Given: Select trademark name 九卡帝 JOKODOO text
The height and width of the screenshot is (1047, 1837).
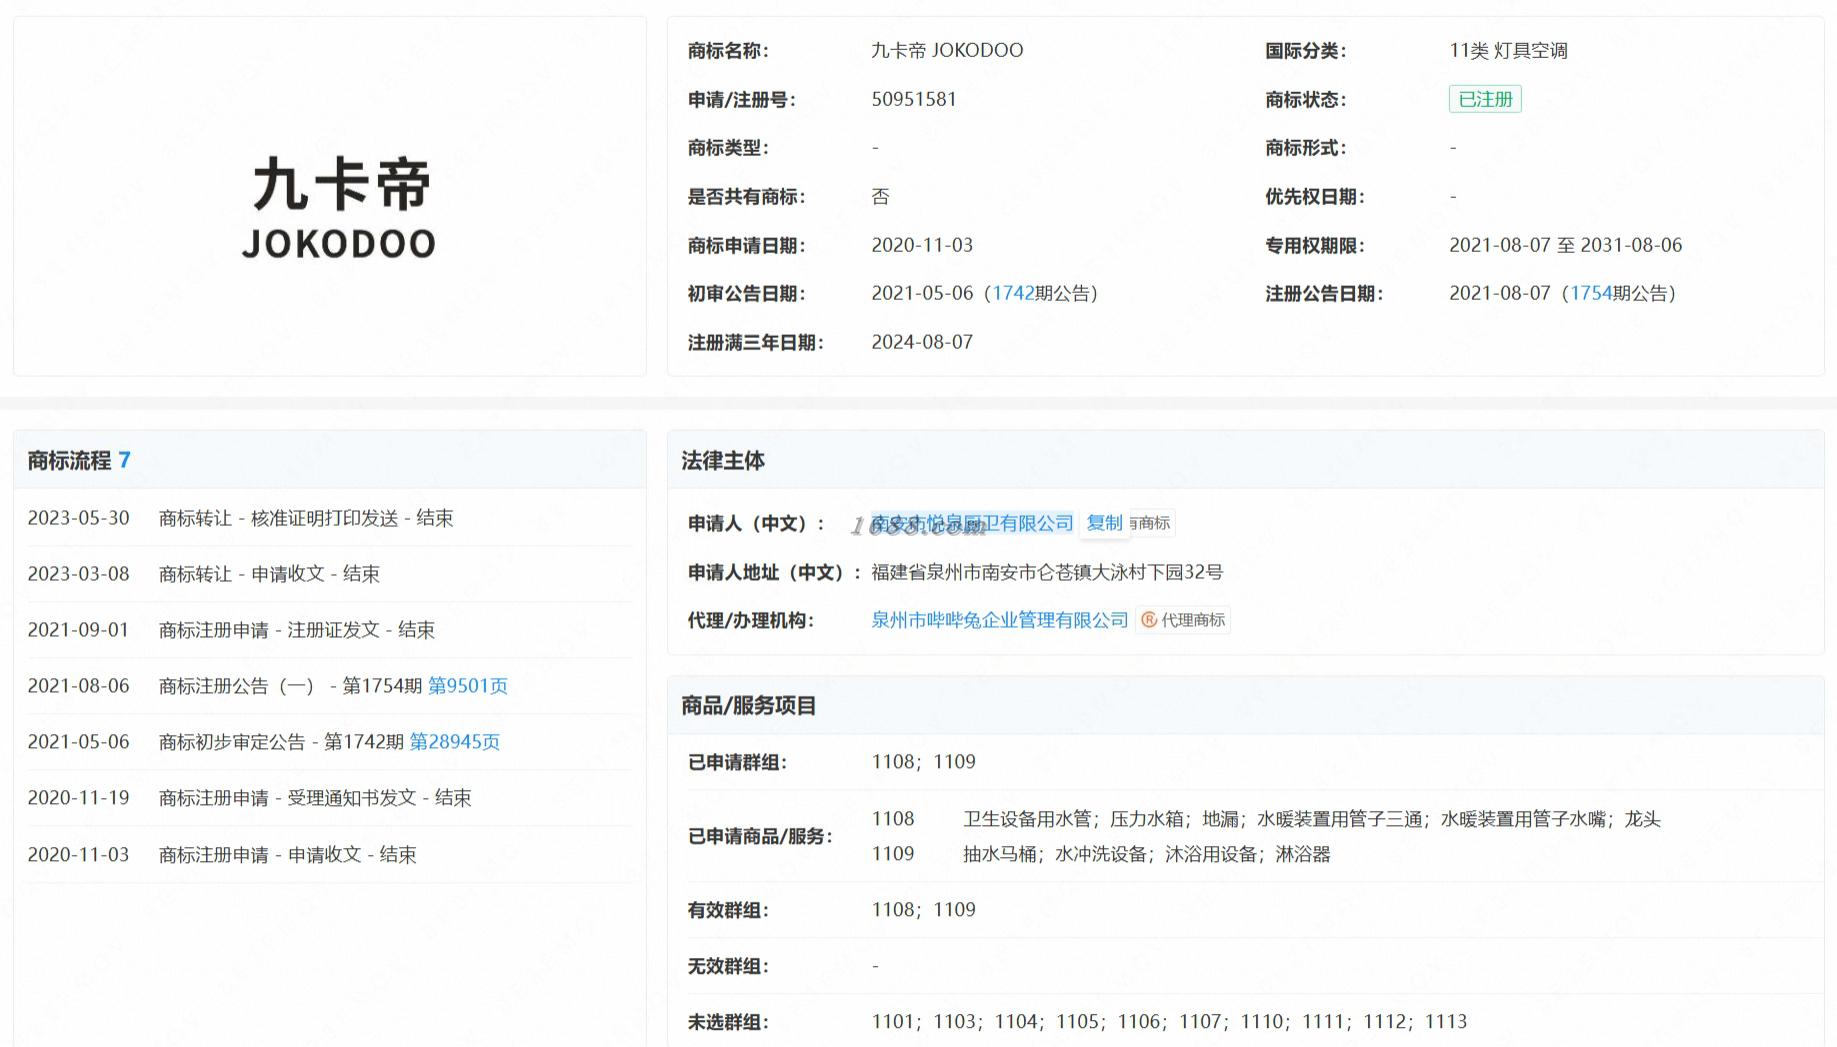Looking at the screenshot, I should [947, 50].
